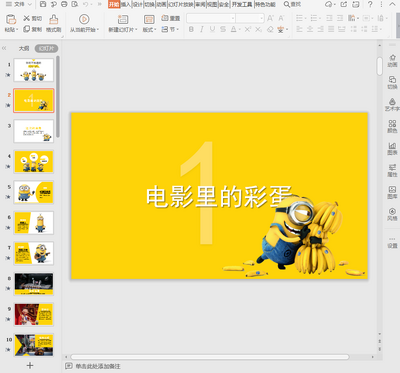Expand the File (文件) menu arrow
Viewport: 400px width, 373px height.
point(29,4)
